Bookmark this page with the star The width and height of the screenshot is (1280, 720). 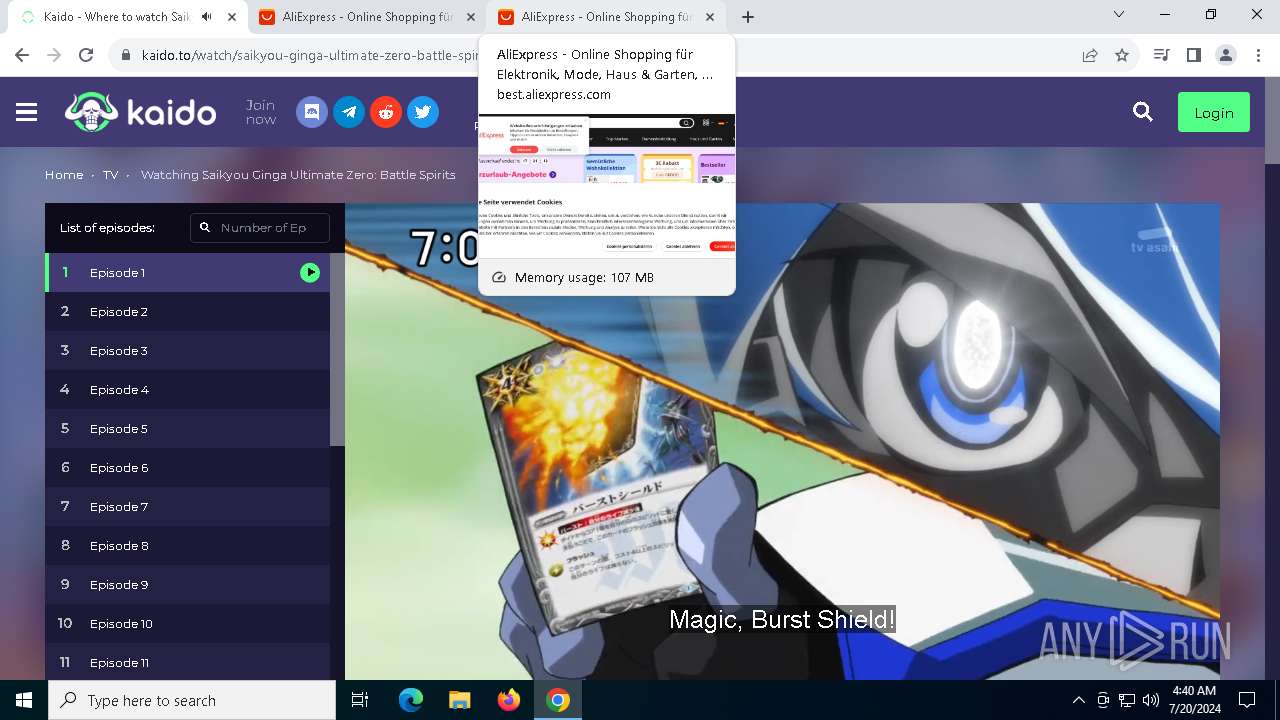(1122, 55)
